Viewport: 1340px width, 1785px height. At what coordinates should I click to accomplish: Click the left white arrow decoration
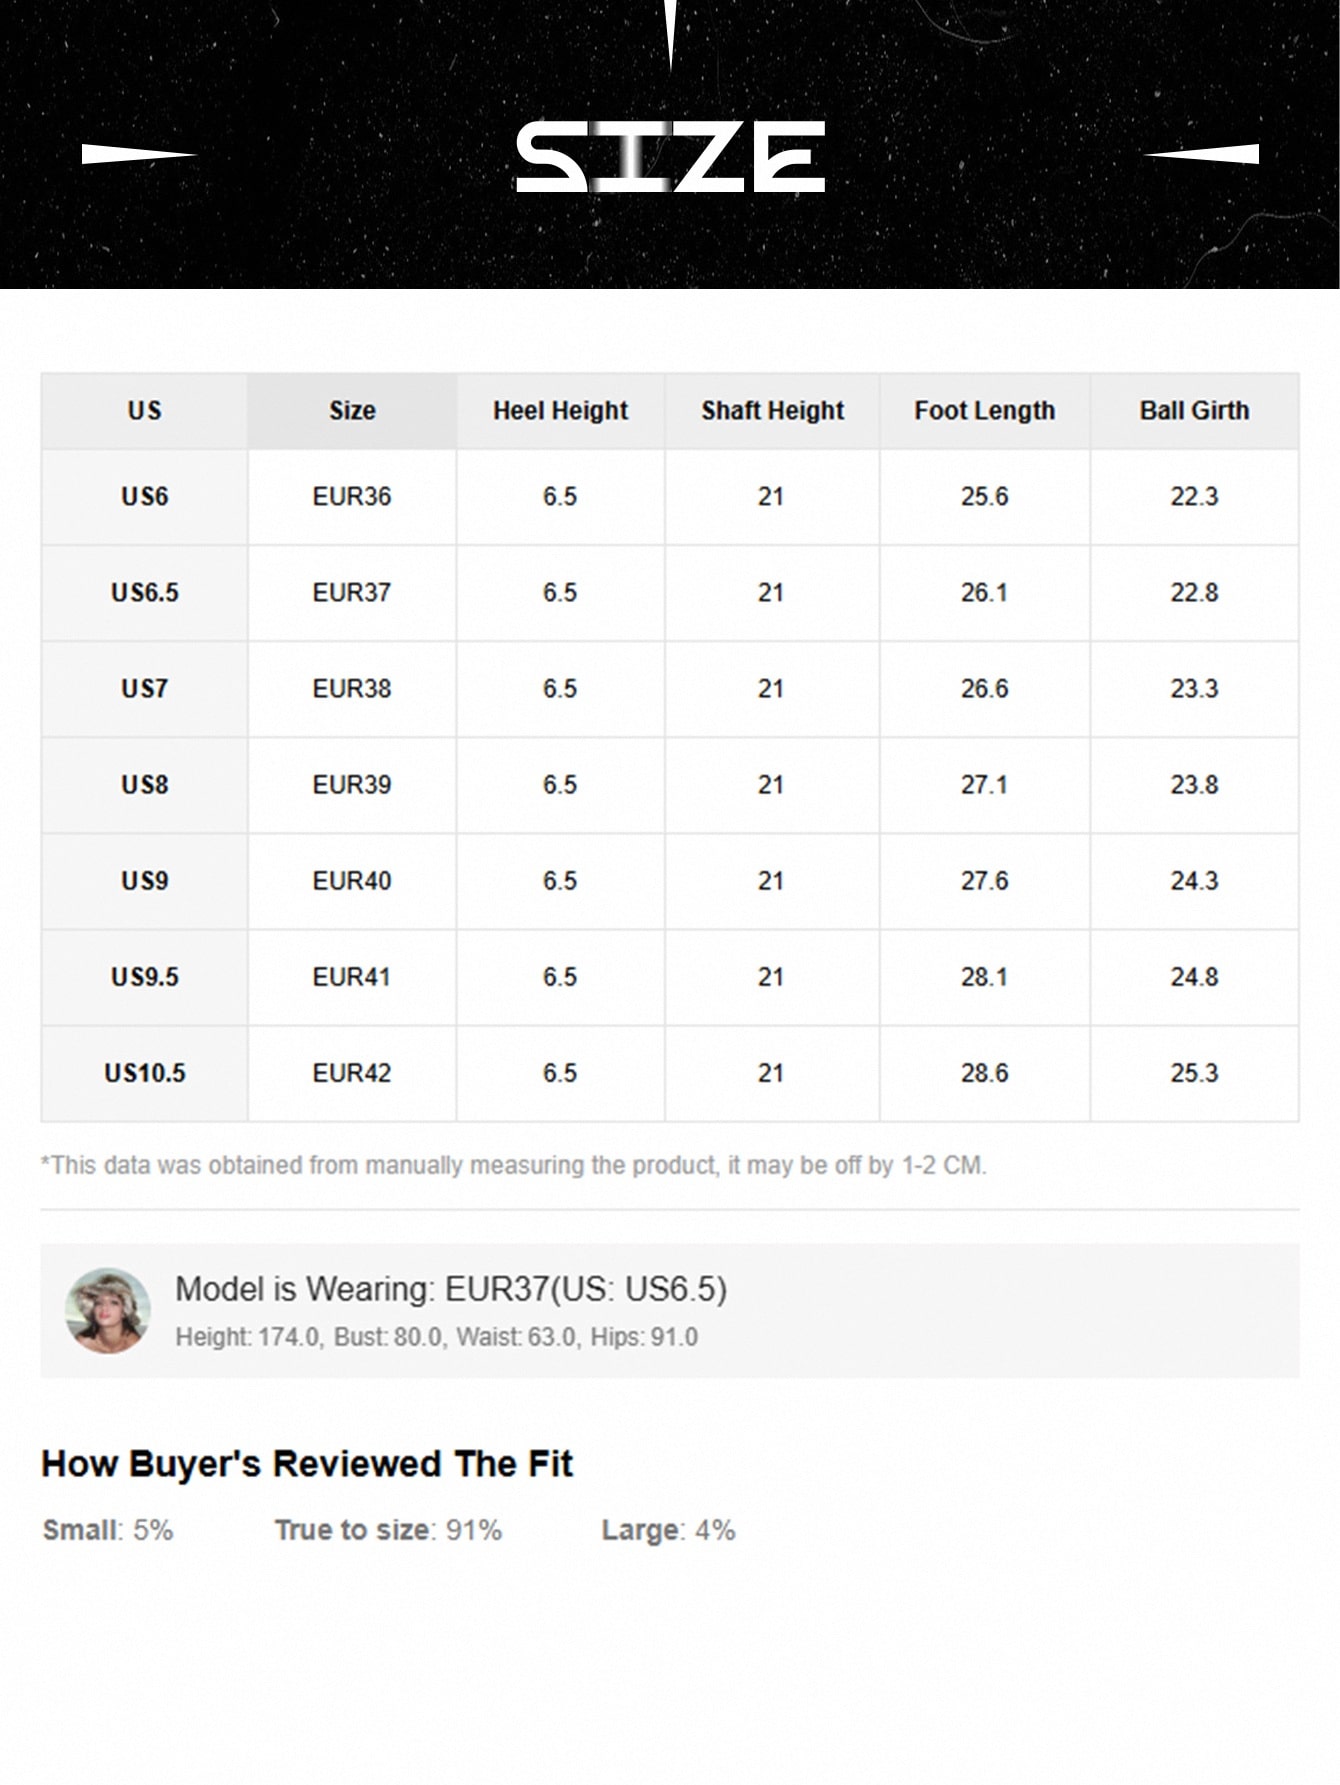(x=138, y=154)
